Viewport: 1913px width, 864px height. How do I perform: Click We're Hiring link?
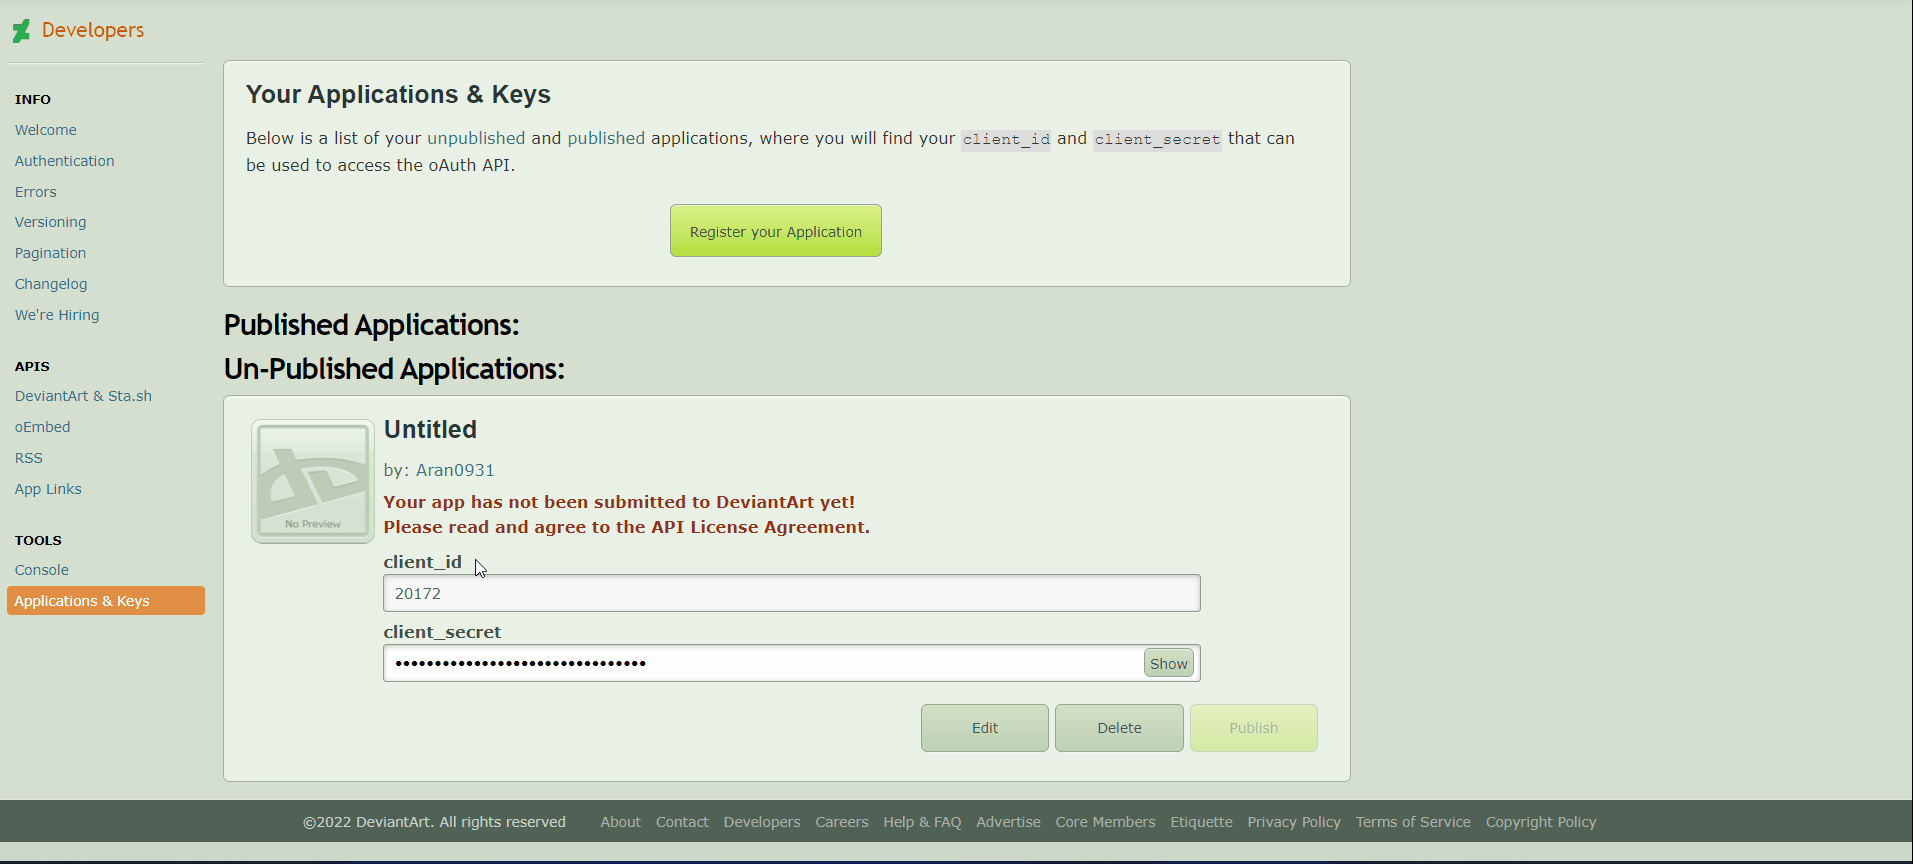click(x=57, y=315)
